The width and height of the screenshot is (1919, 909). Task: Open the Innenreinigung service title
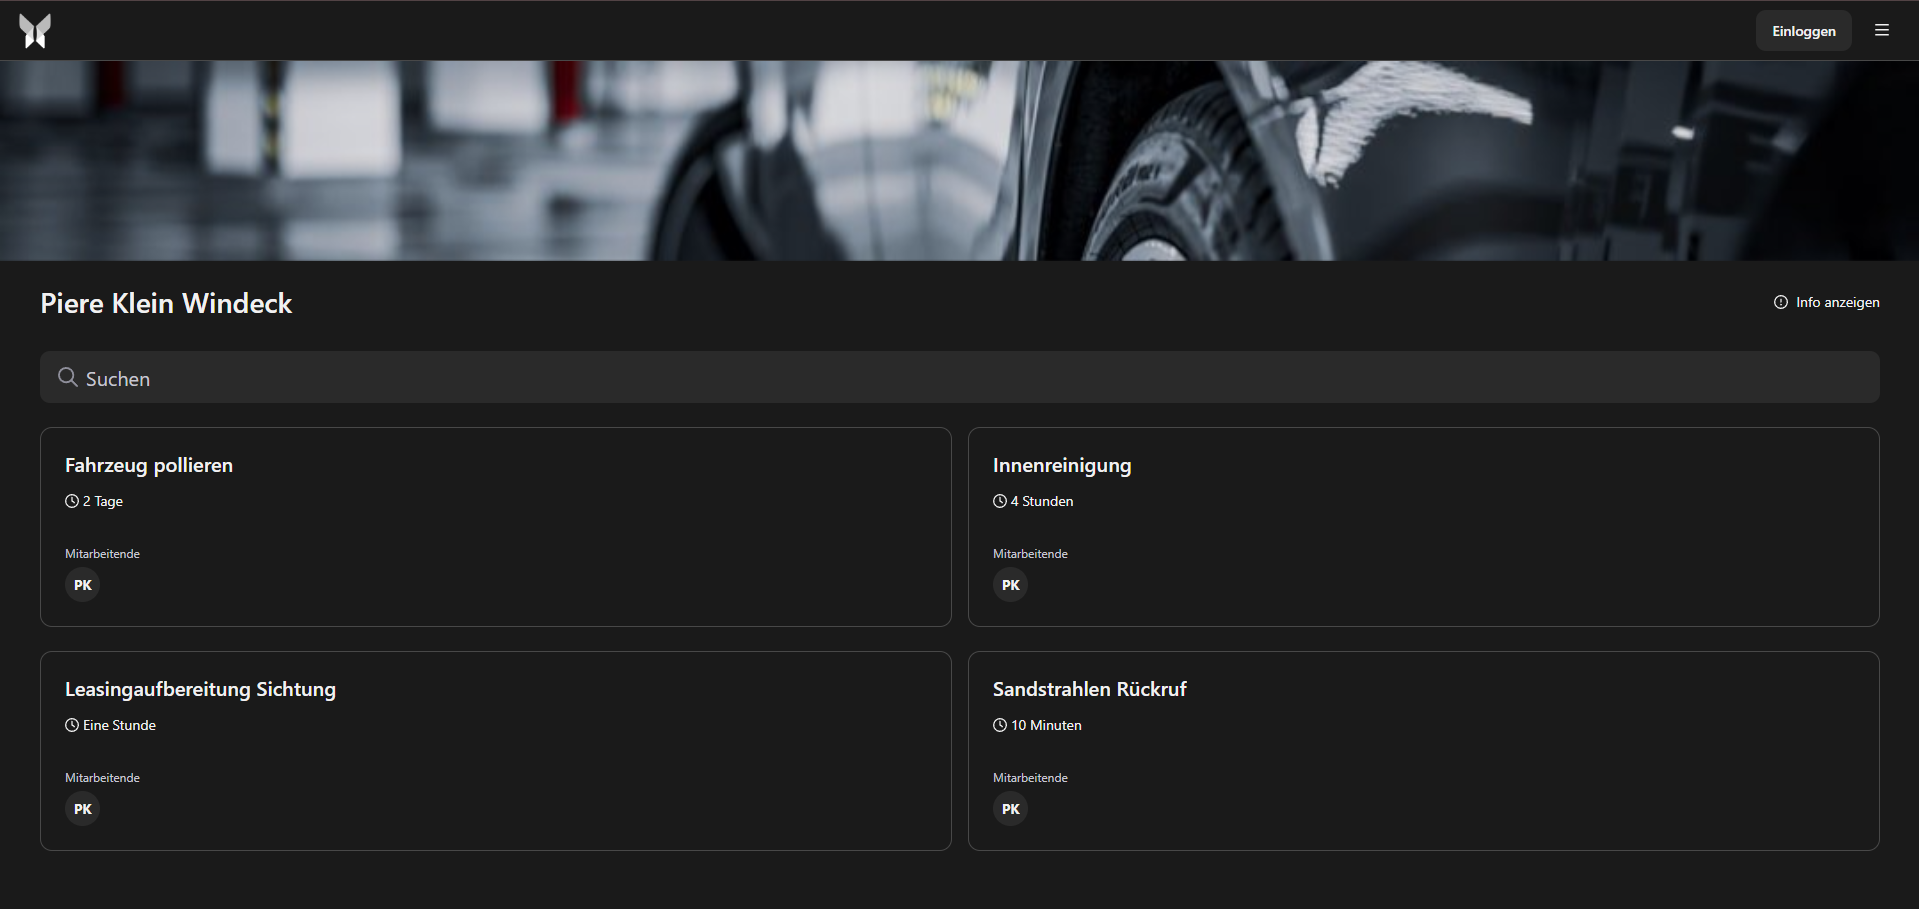pyautogui.click(x=1062, y=465)
